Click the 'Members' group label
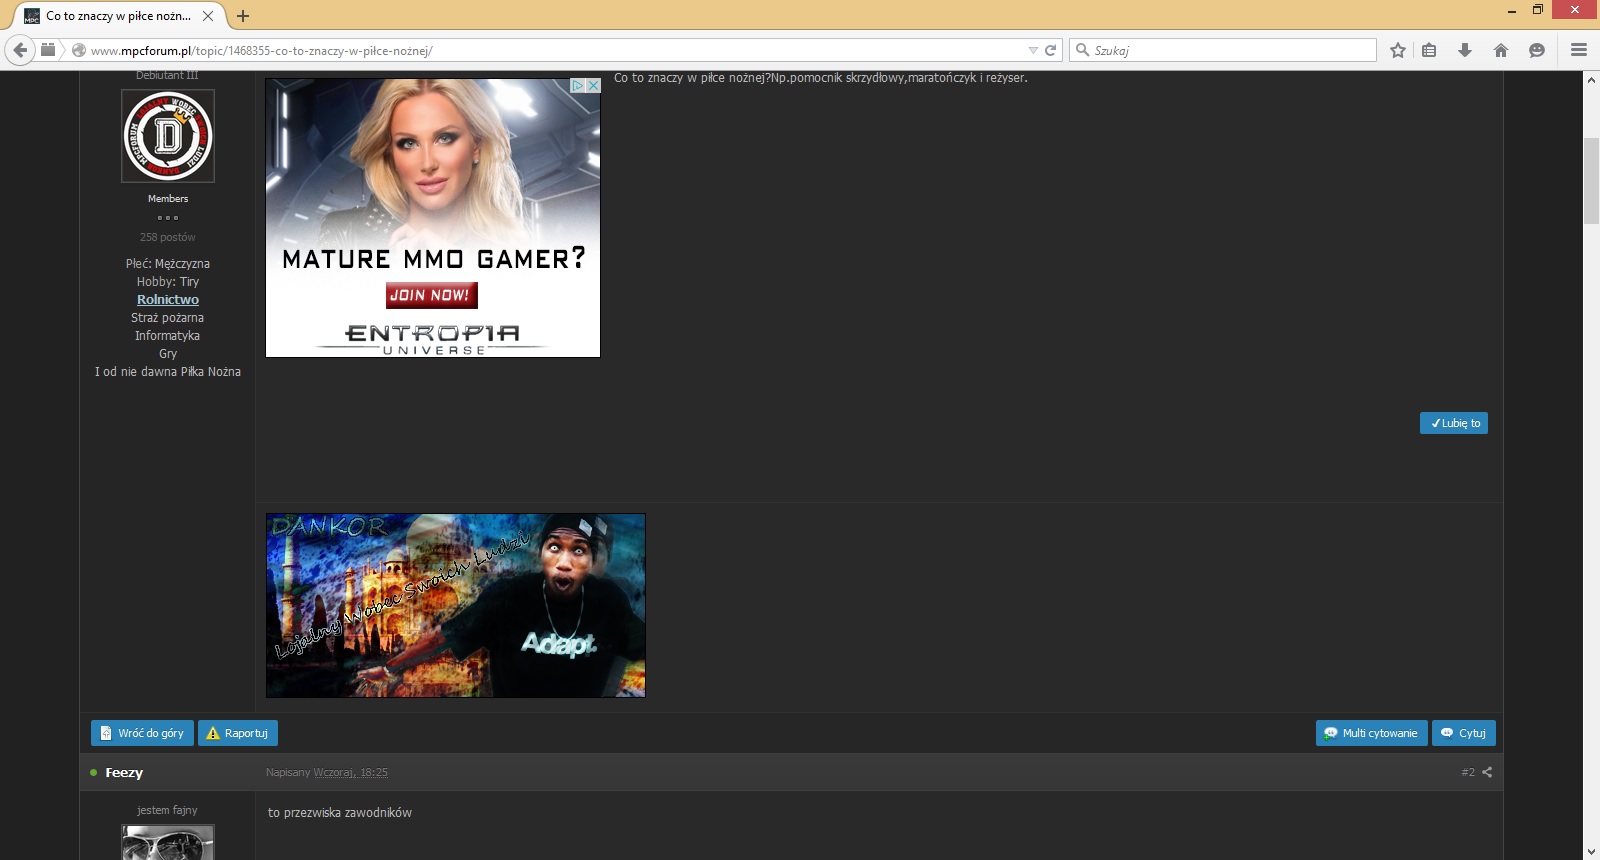This screenshot has width=1600, height=860. 168,198
